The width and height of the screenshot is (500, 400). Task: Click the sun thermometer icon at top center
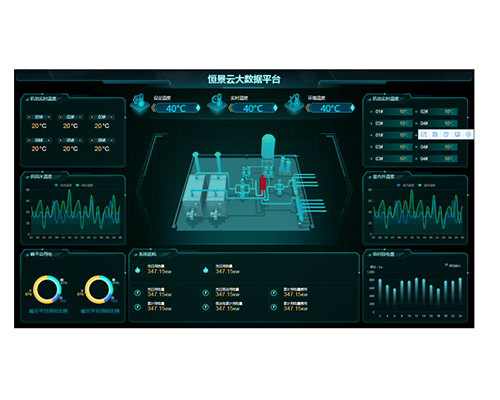[294, 102]
